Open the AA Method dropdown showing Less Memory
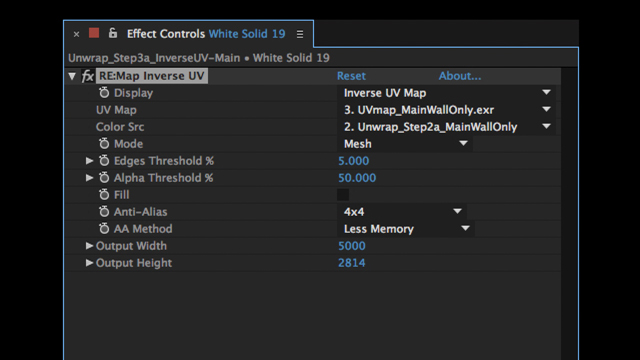The height and width of the screenshot is (360, 640). click(x=406, y=229)
